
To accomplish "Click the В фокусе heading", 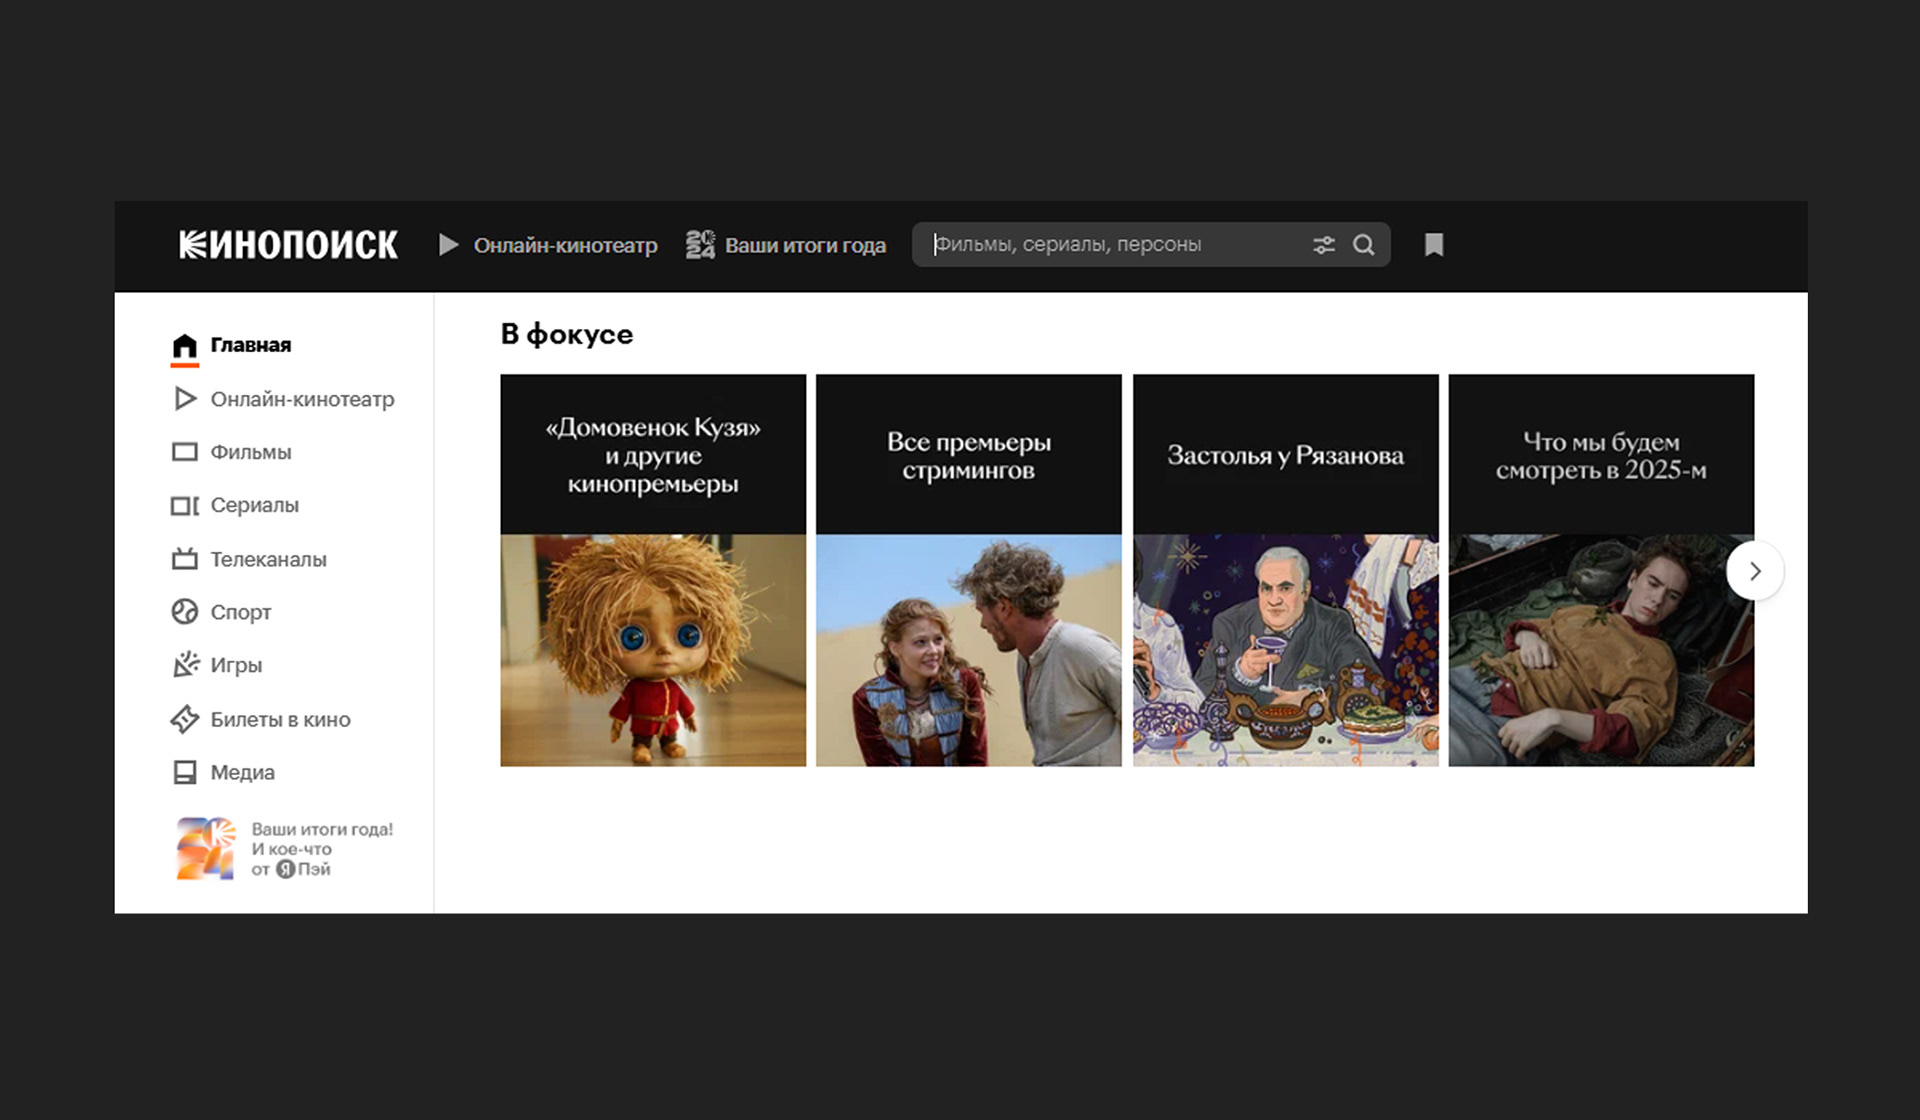I will [x=567, y=334].
